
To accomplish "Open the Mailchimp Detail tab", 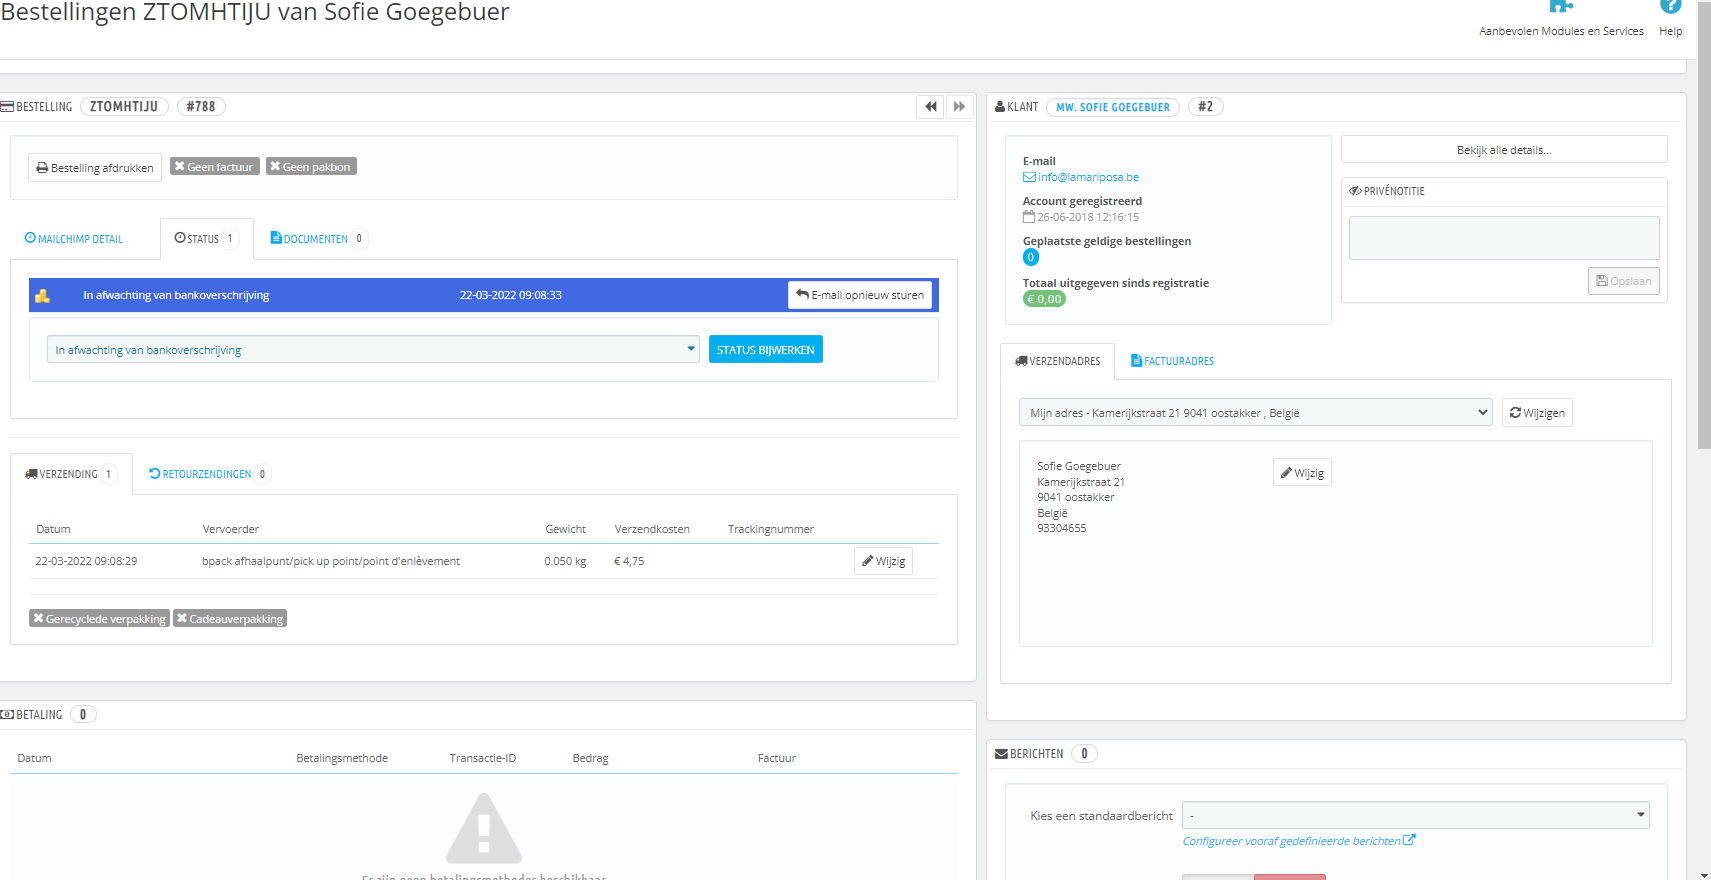I will coord(74,239).
